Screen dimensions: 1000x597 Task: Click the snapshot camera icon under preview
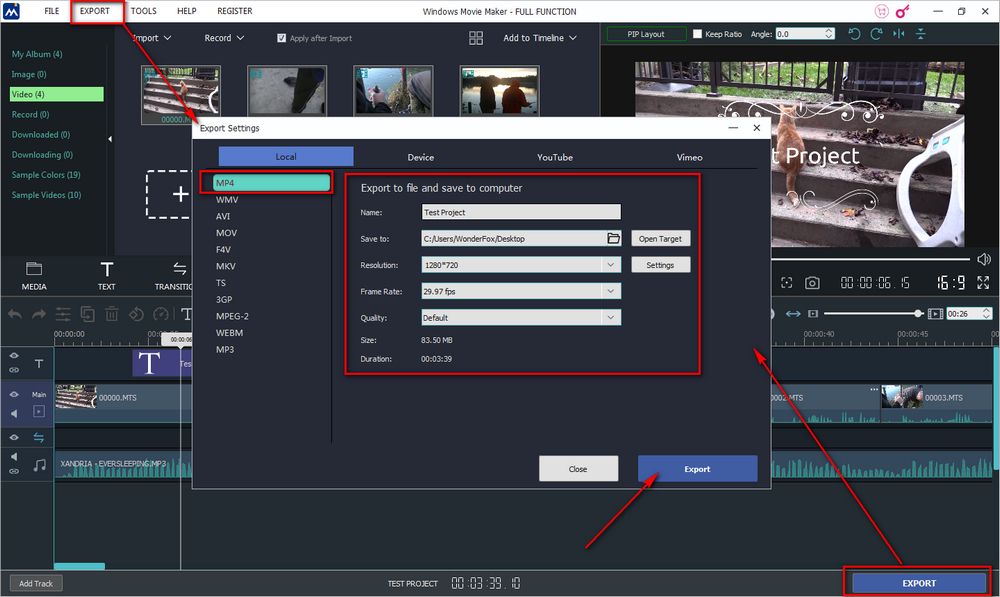coord(813,283)
